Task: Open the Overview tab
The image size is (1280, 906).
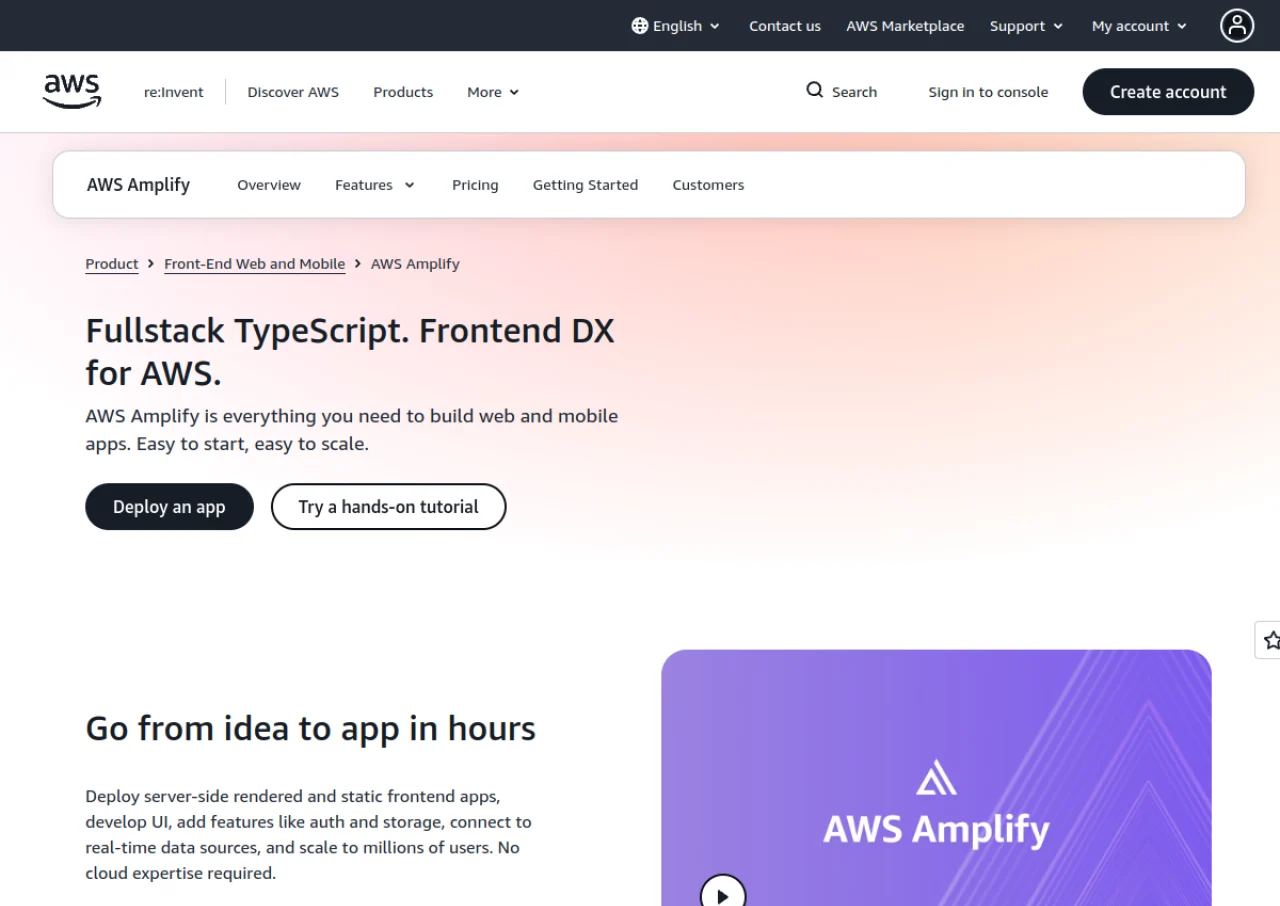Action: tap(269, 185)
